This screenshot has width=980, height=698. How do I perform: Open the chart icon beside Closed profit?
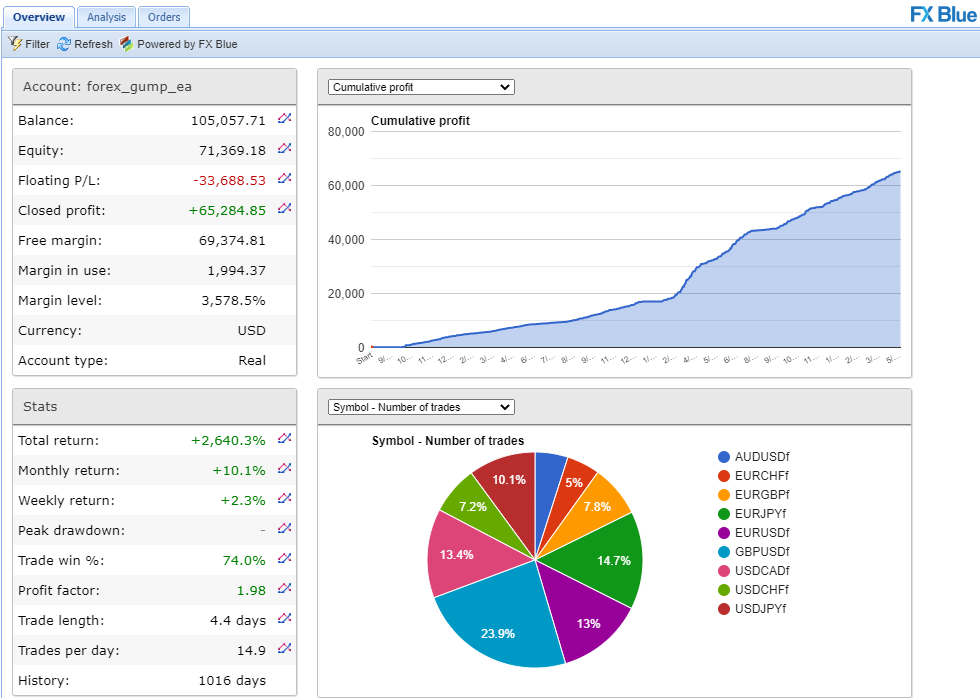click(x=284, y=208)
